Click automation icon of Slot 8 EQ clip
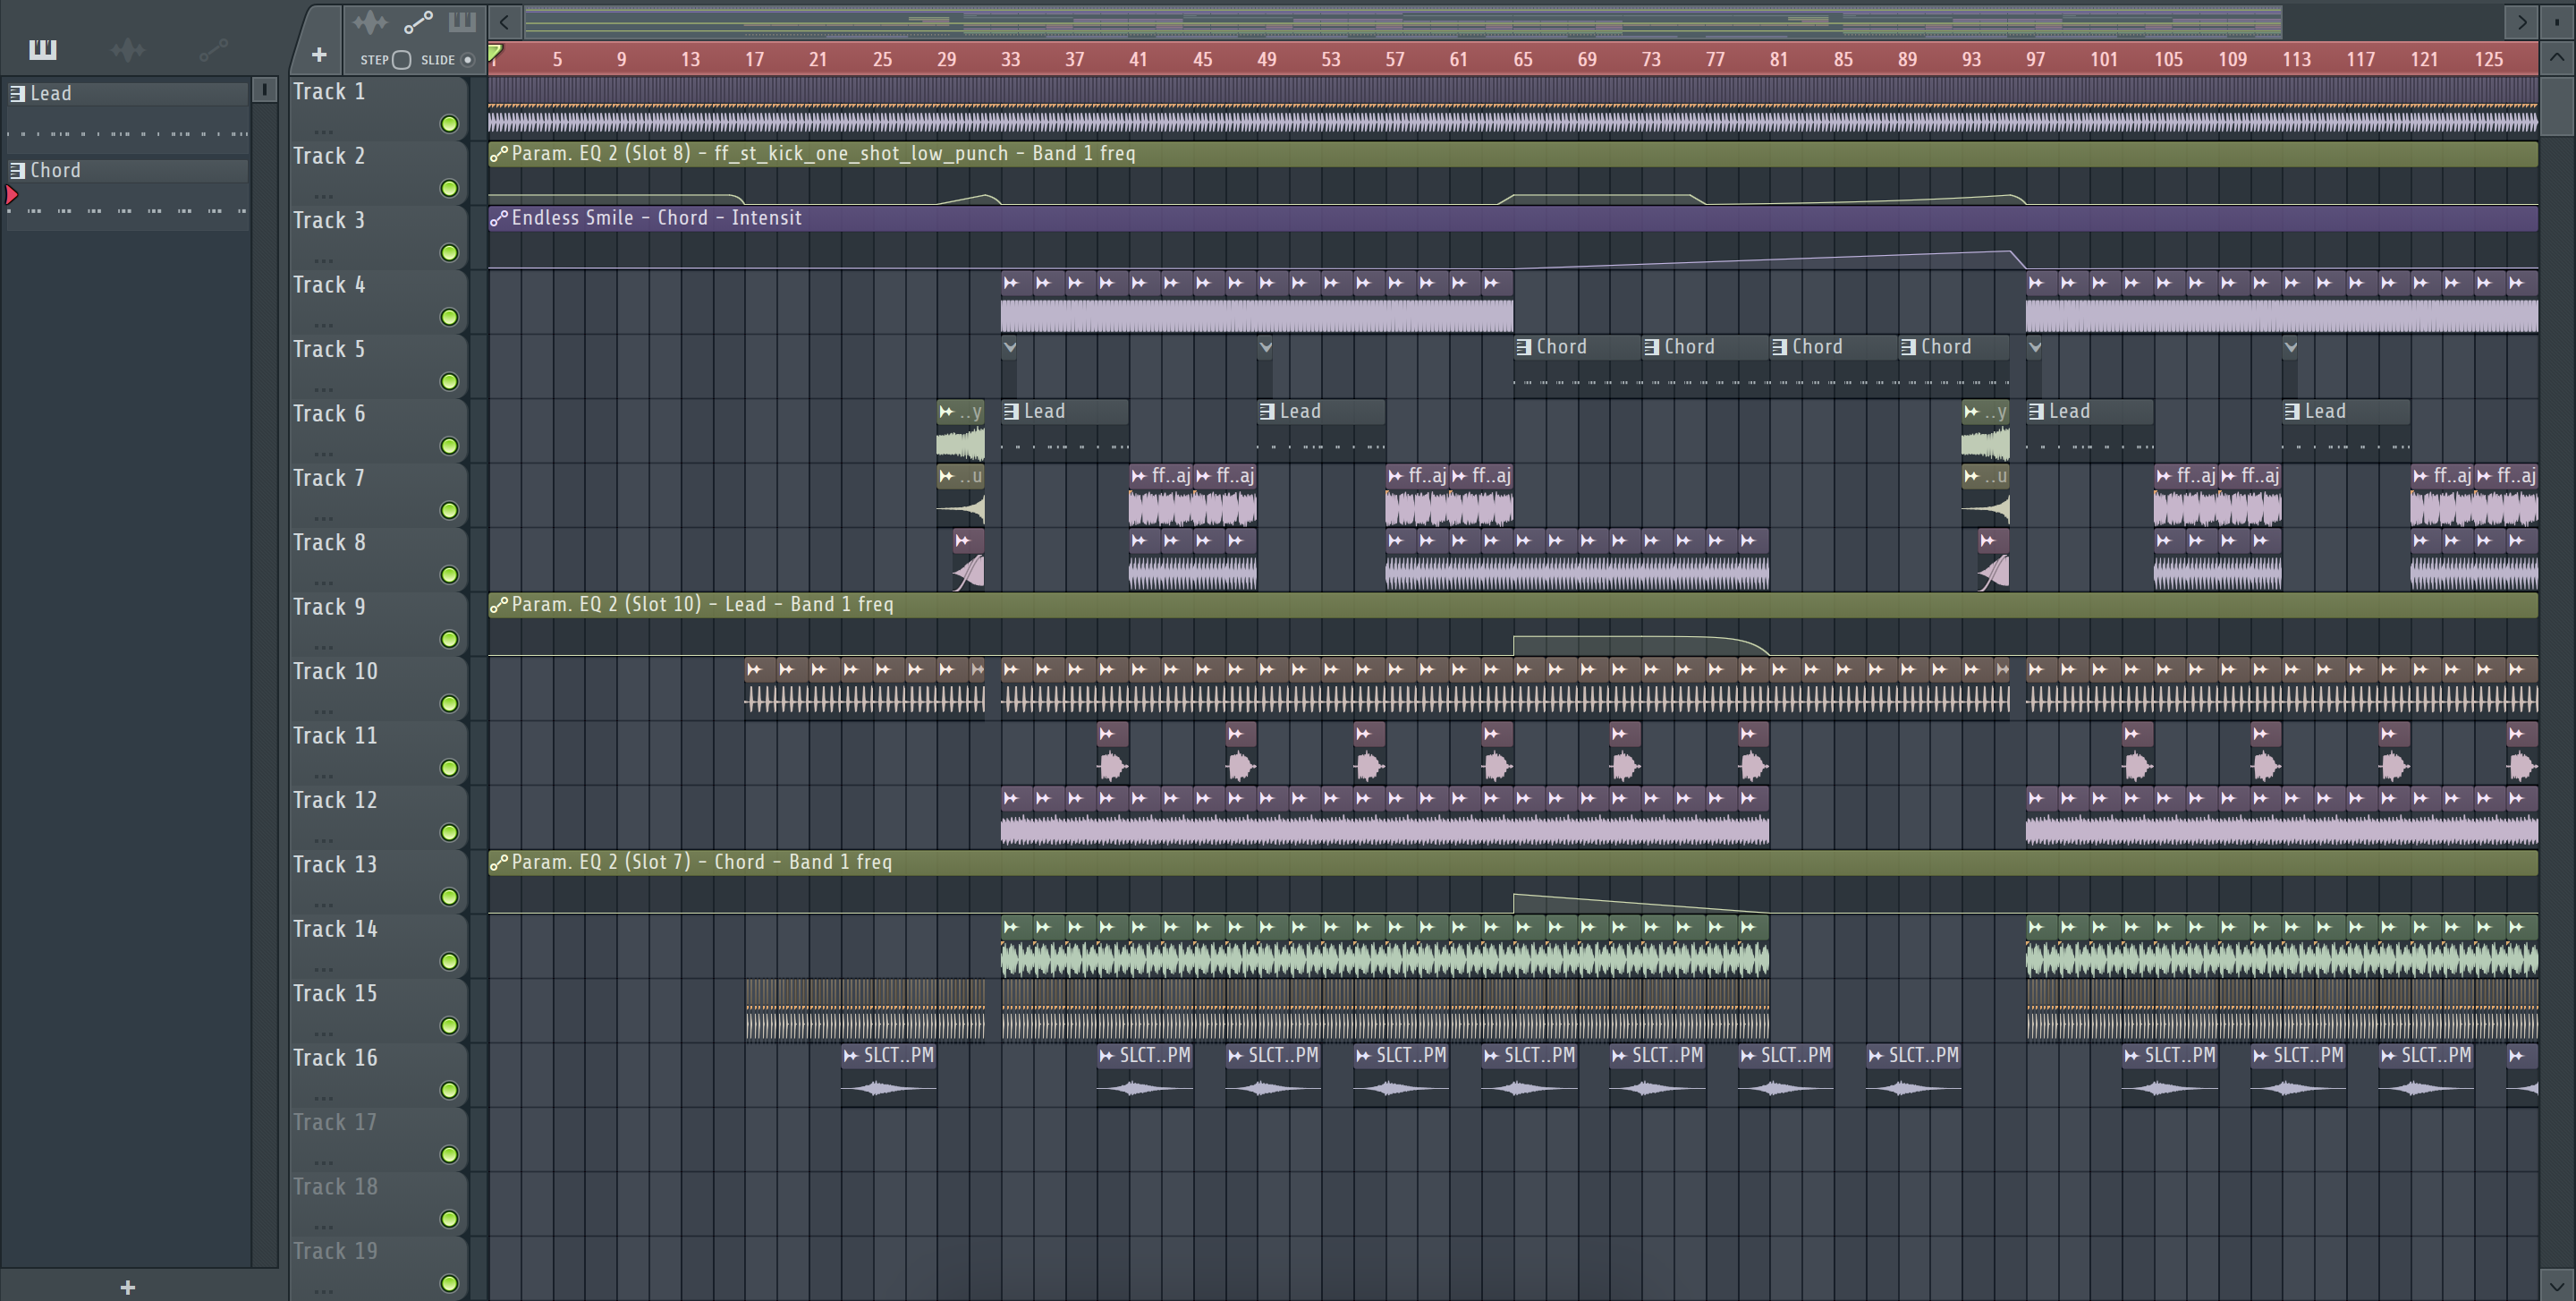The width and height of the screenshot is (2576, 1301). coord(499,154)
